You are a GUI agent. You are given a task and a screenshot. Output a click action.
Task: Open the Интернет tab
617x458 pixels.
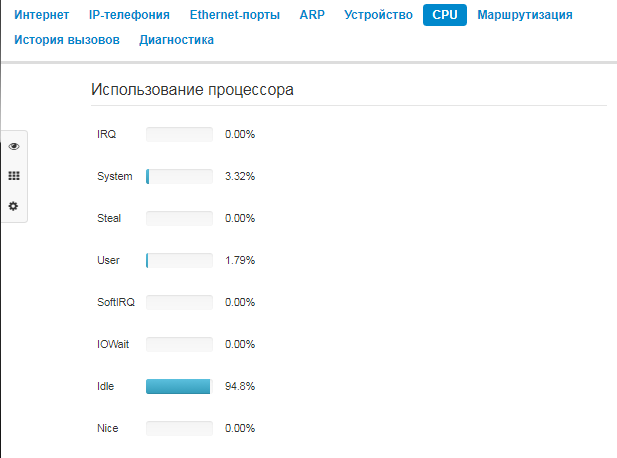(42, 15)
